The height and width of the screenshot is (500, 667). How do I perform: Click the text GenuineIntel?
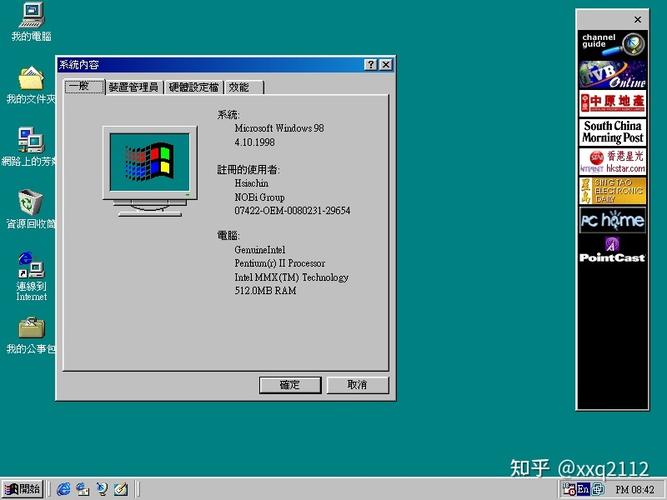260,250
